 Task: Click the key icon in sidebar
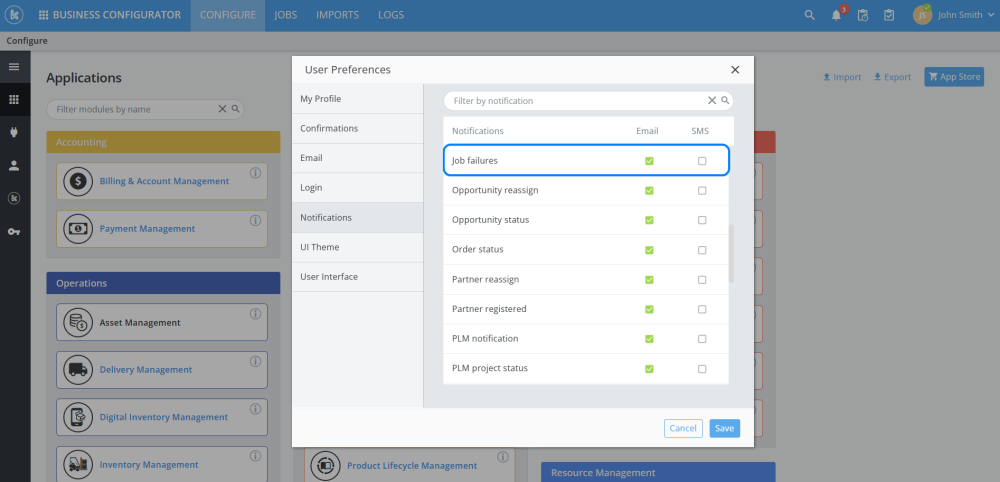coord(14,232)
